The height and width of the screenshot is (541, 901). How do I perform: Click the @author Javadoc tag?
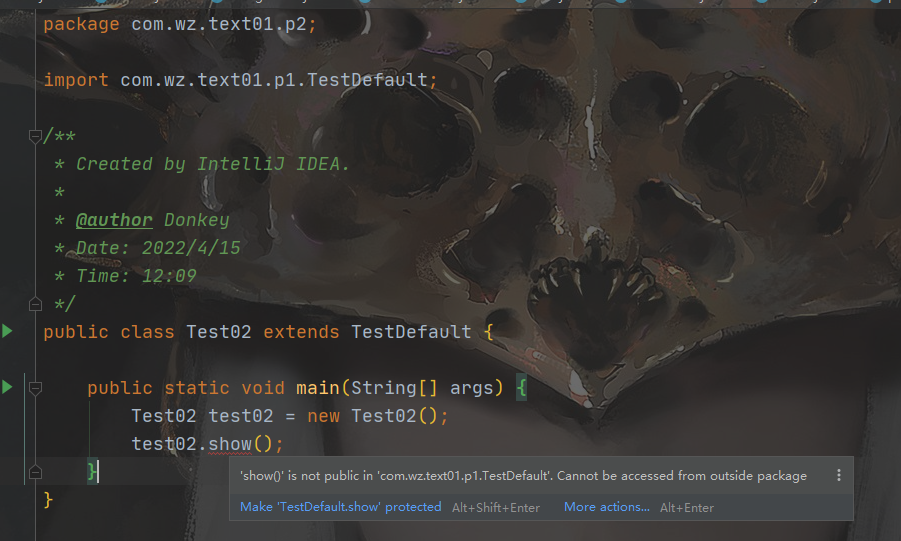tap(114, 220)
